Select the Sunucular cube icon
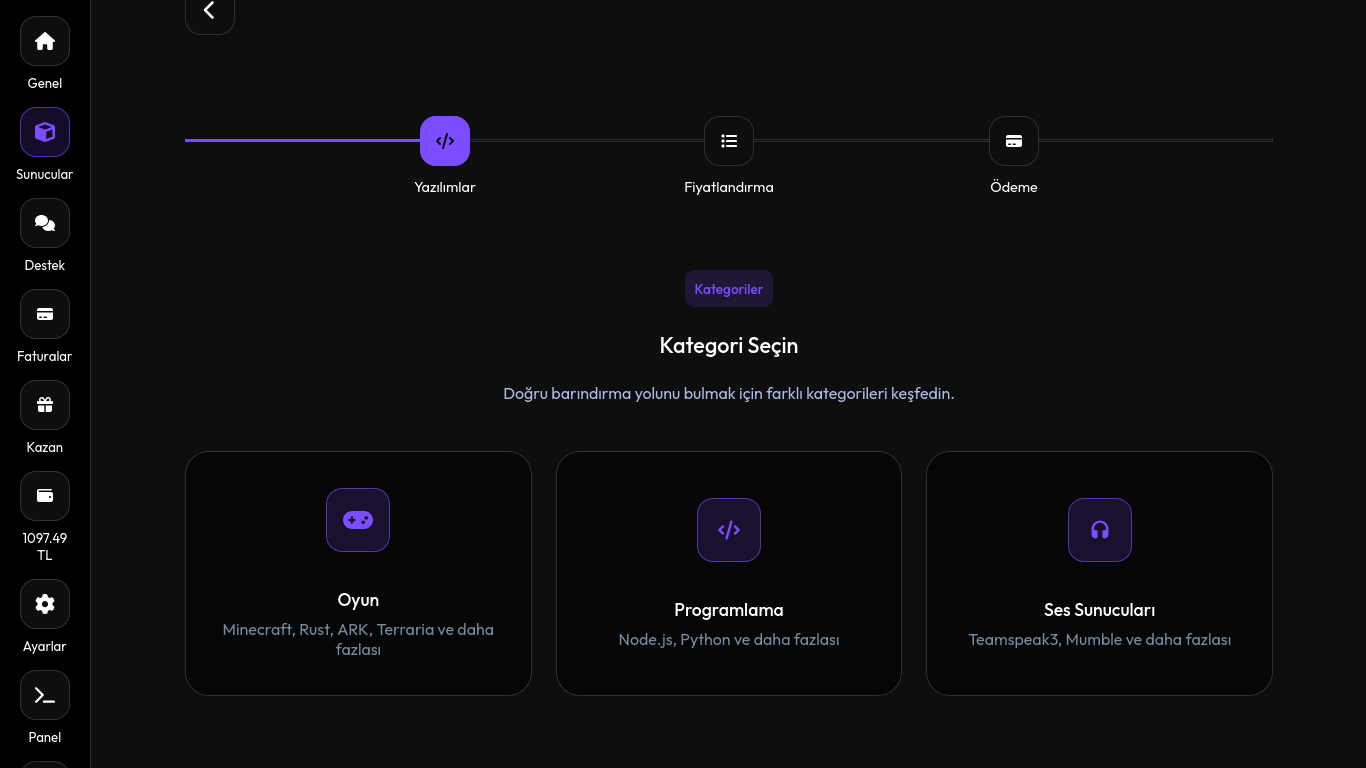Viewport: 1366px width, 768px height. click(x=45, y=132)
